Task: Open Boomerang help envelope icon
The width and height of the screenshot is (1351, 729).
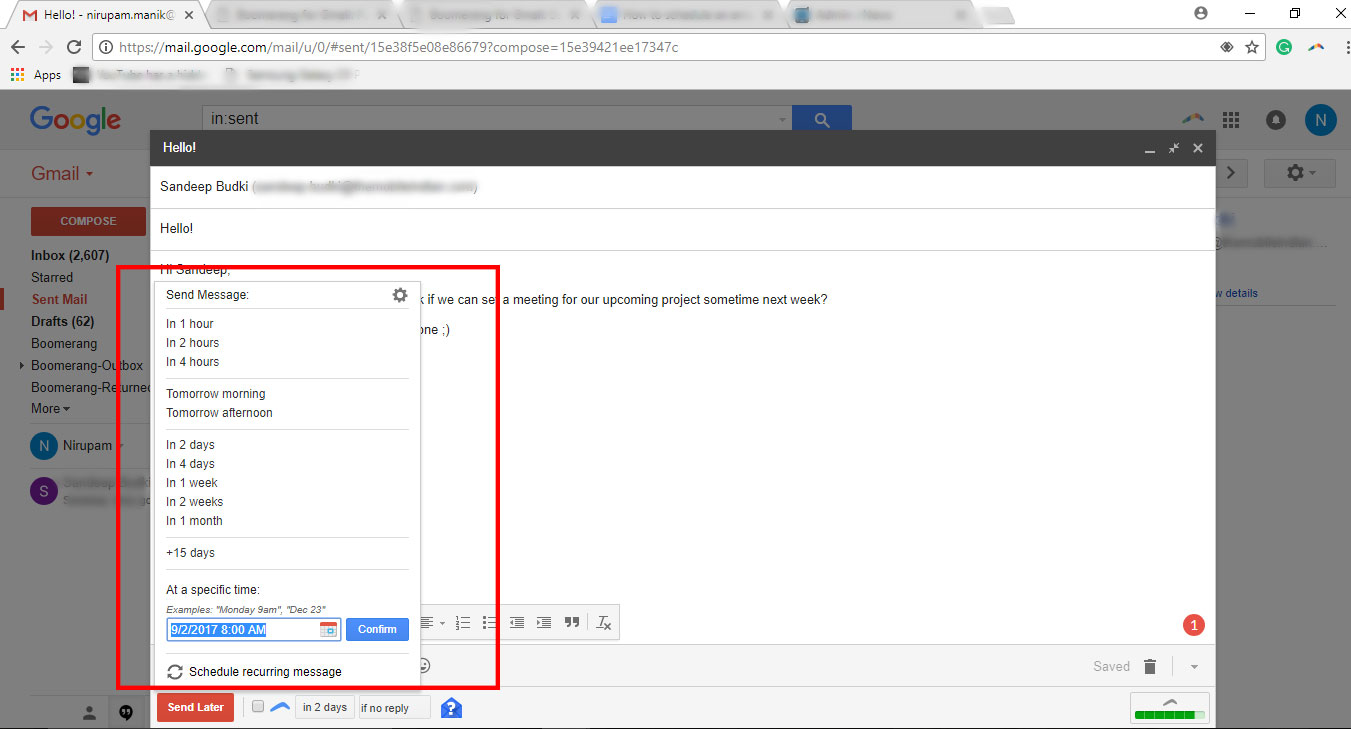Action: pos(451,708)
